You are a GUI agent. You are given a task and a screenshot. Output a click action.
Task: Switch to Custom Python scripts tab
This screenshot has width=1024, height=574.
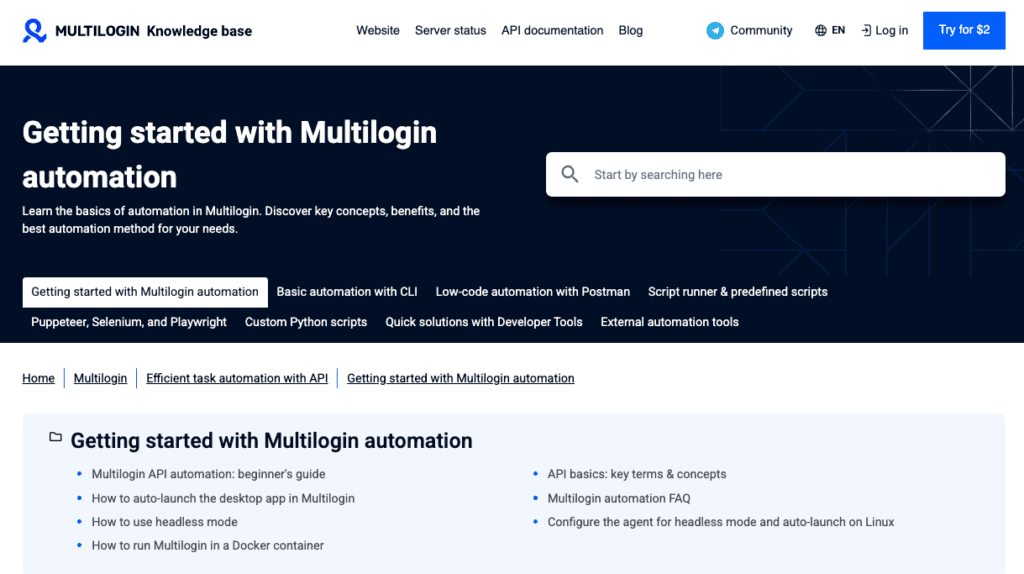tap(306, 322)
